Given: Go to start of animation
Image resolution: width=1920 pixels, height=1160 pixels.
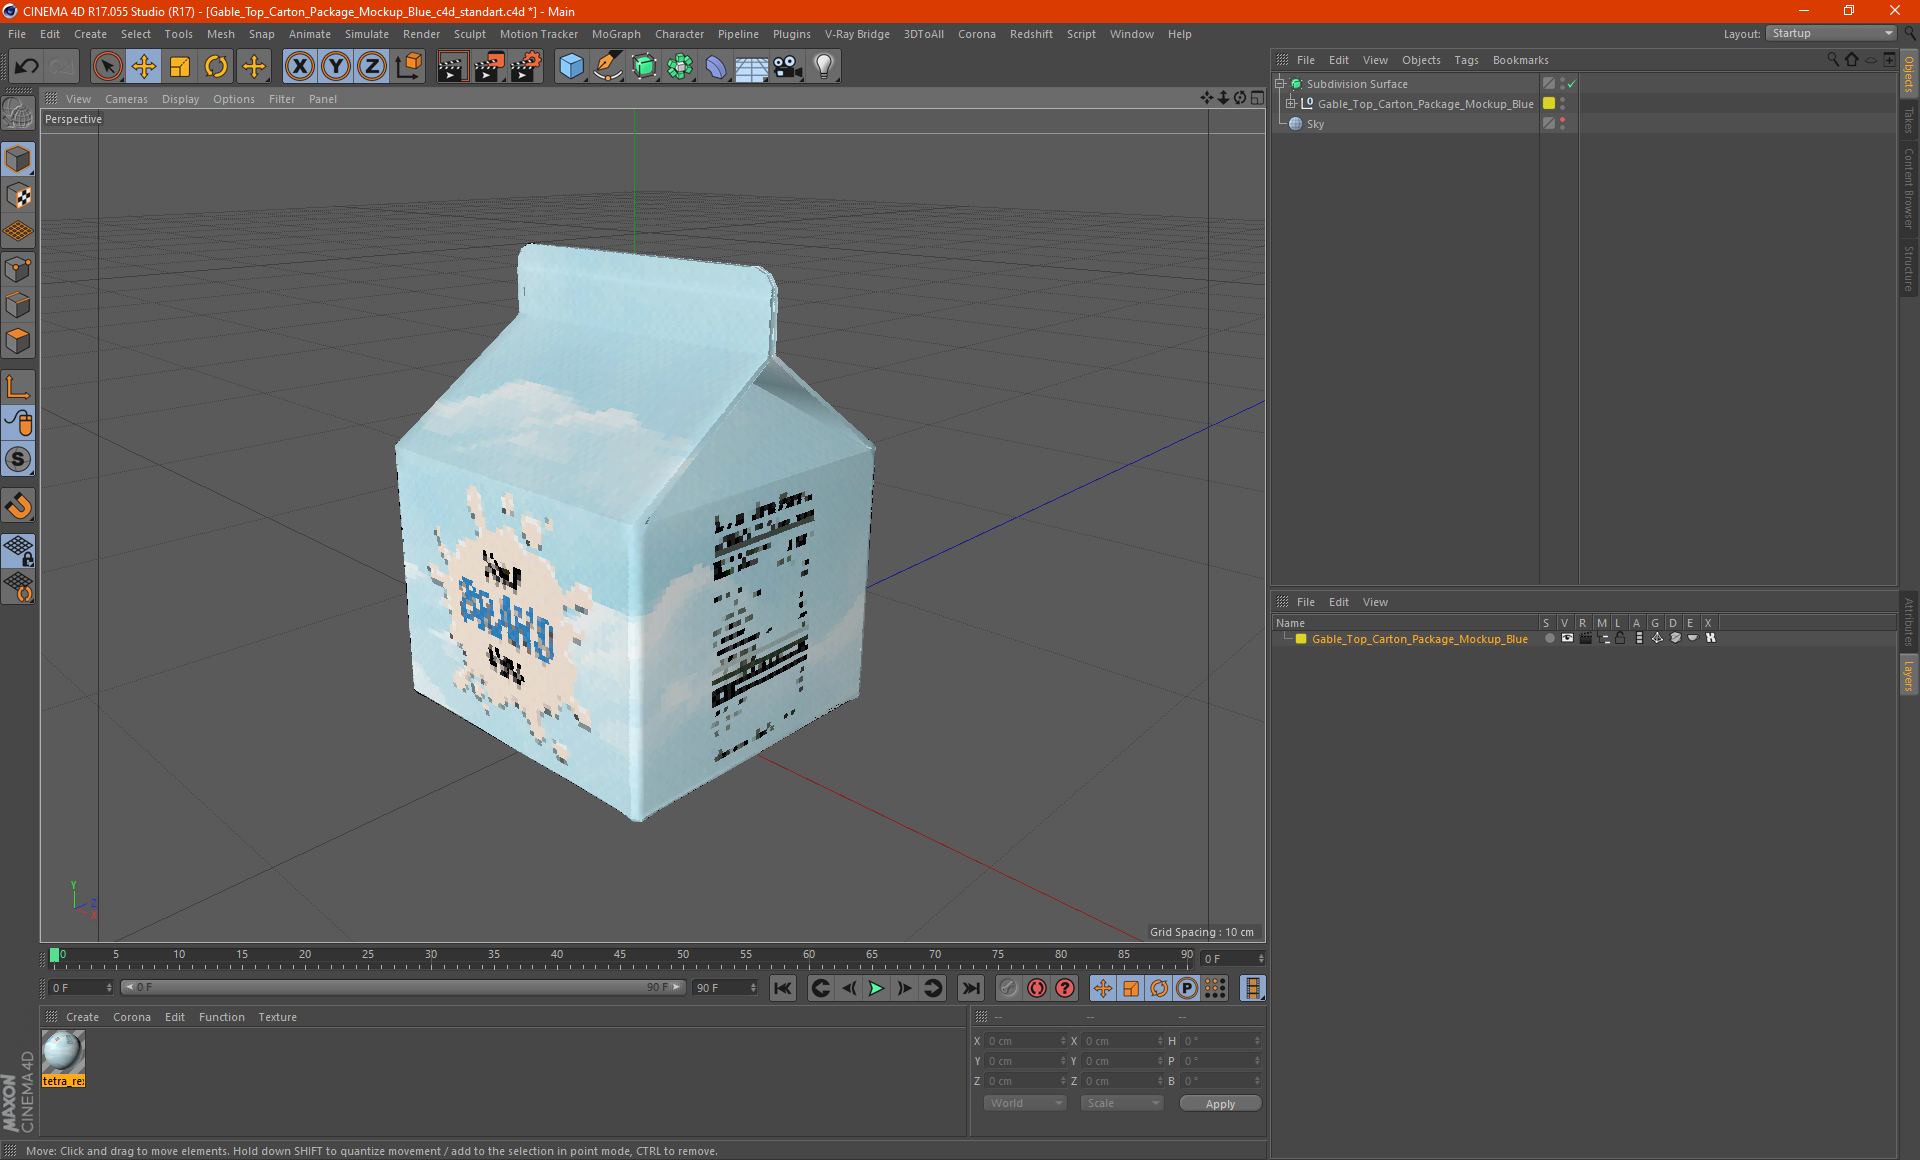Looking at the screenshot, I should point(783,988).
